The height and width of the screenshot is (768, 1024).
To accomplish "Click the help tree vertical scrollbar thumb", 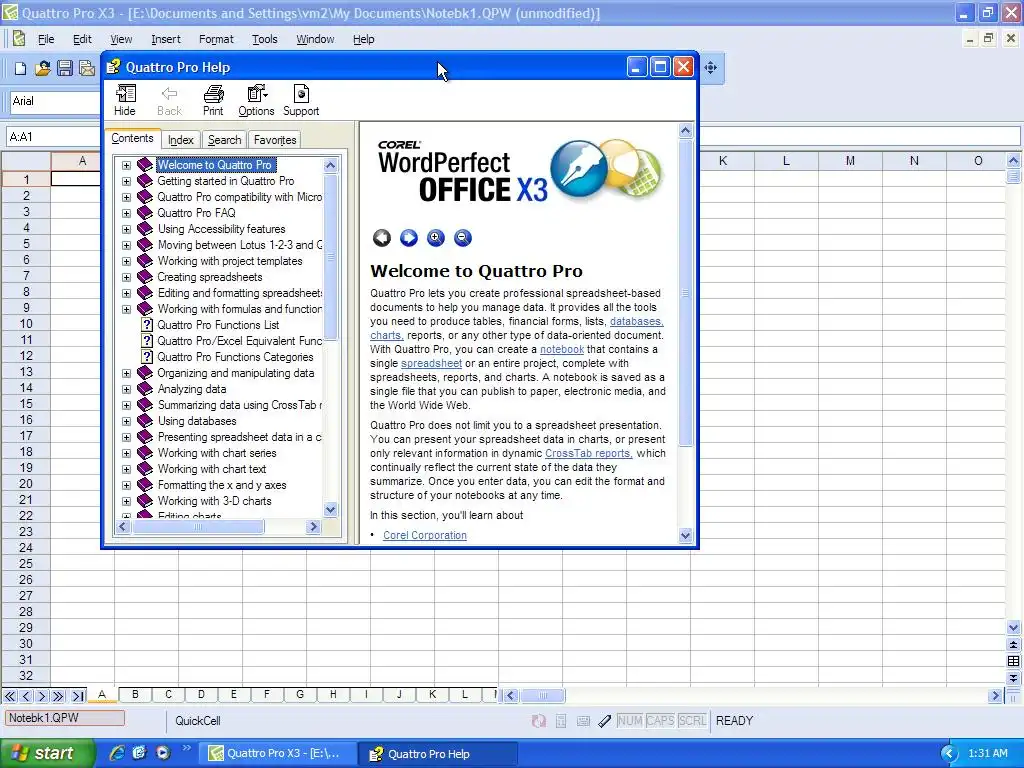I will [x=330, y=257].
